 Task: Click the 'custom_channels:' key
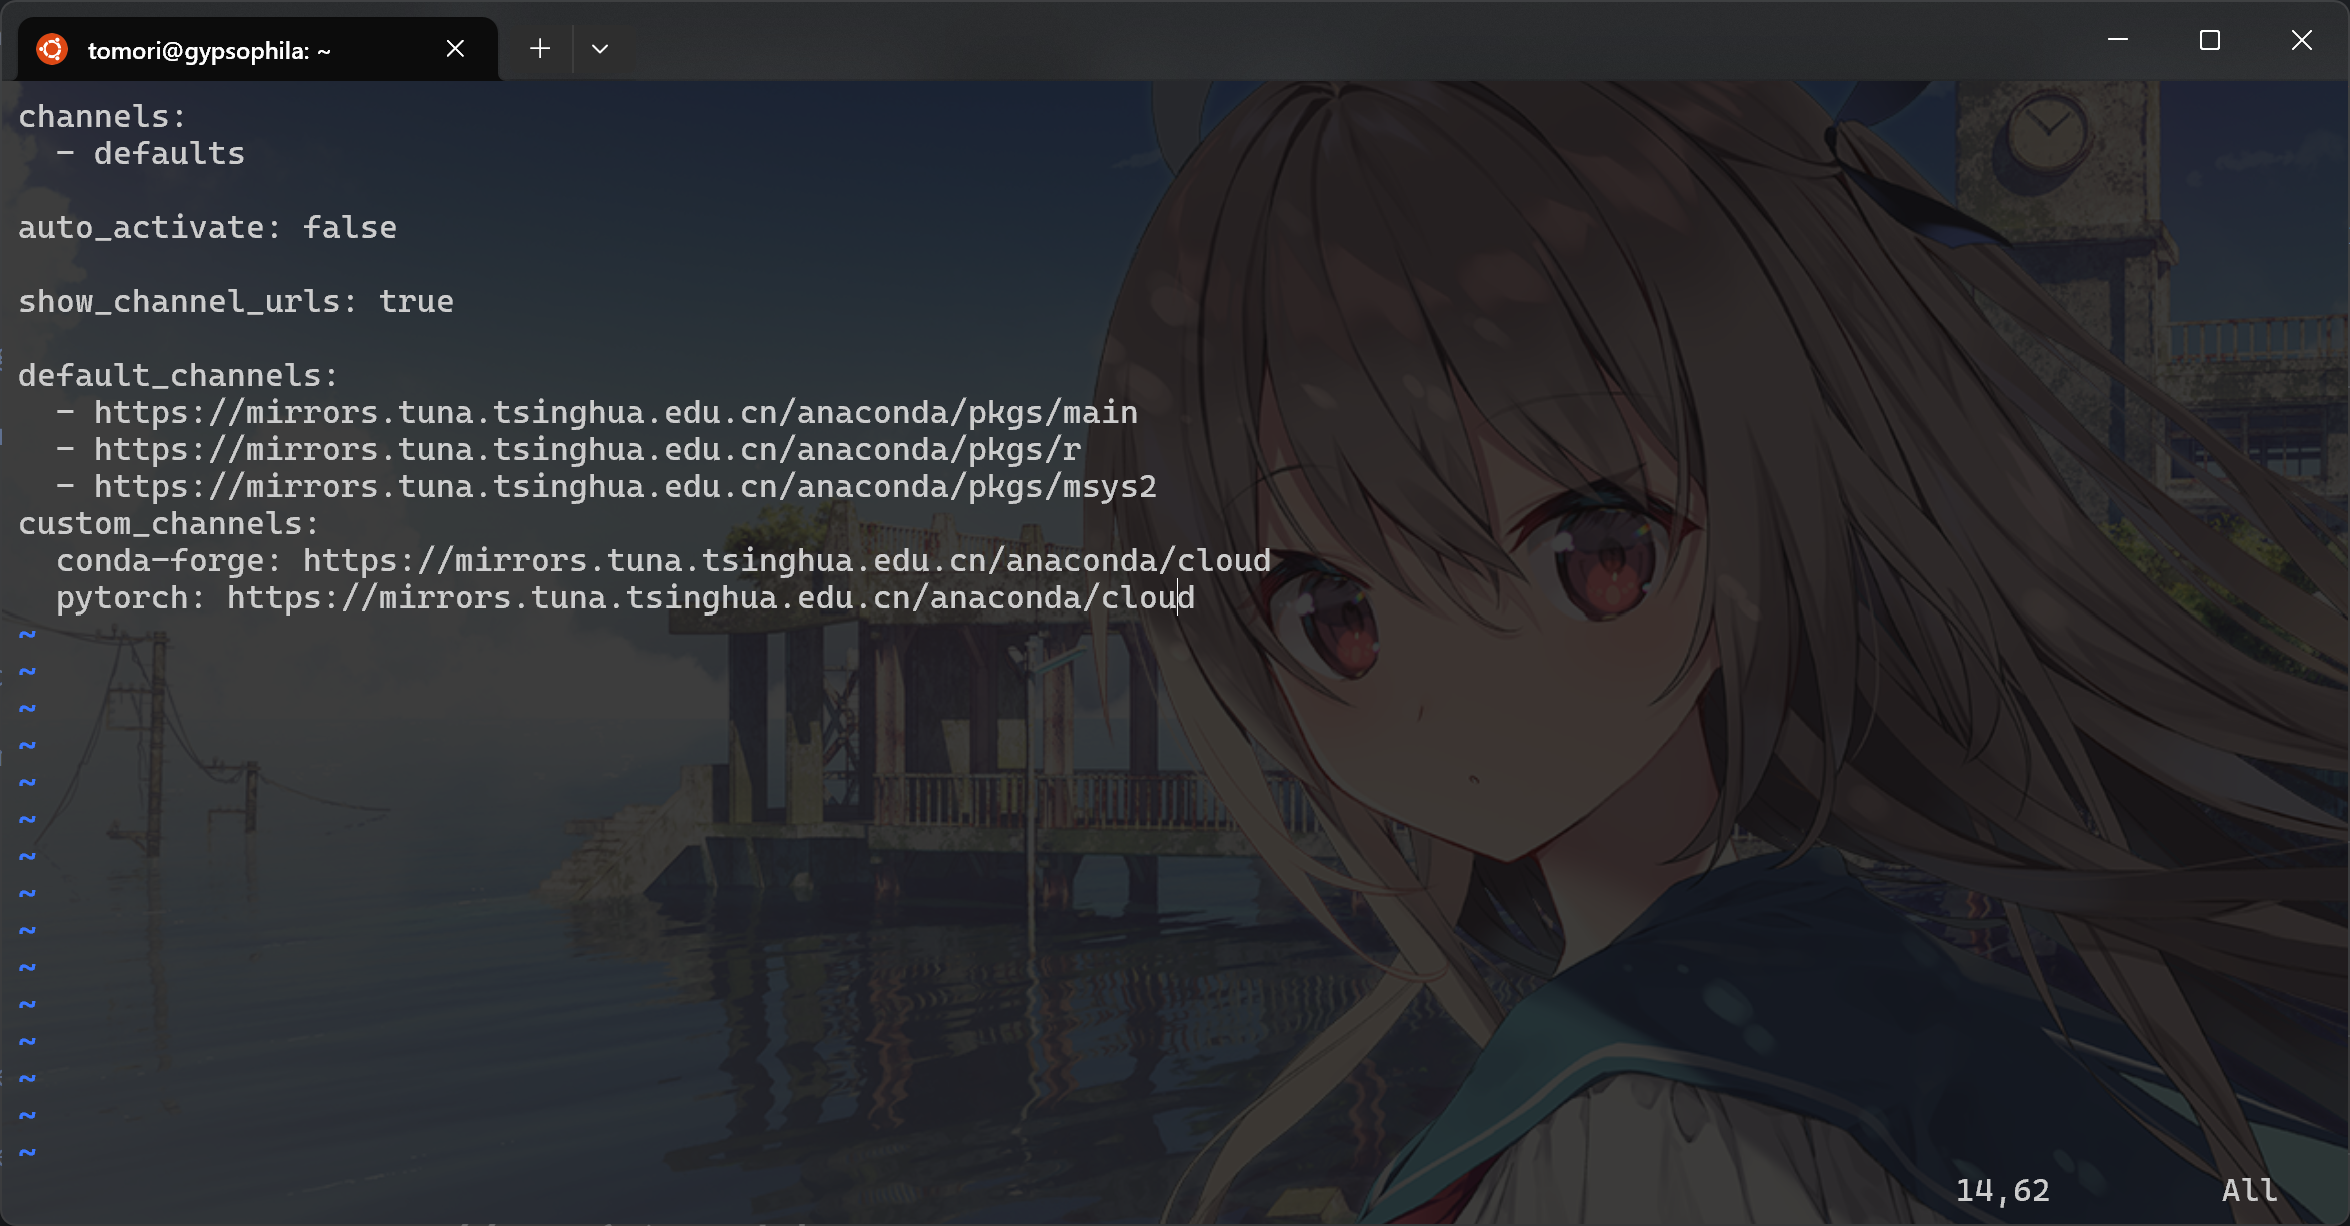(168, 524)
